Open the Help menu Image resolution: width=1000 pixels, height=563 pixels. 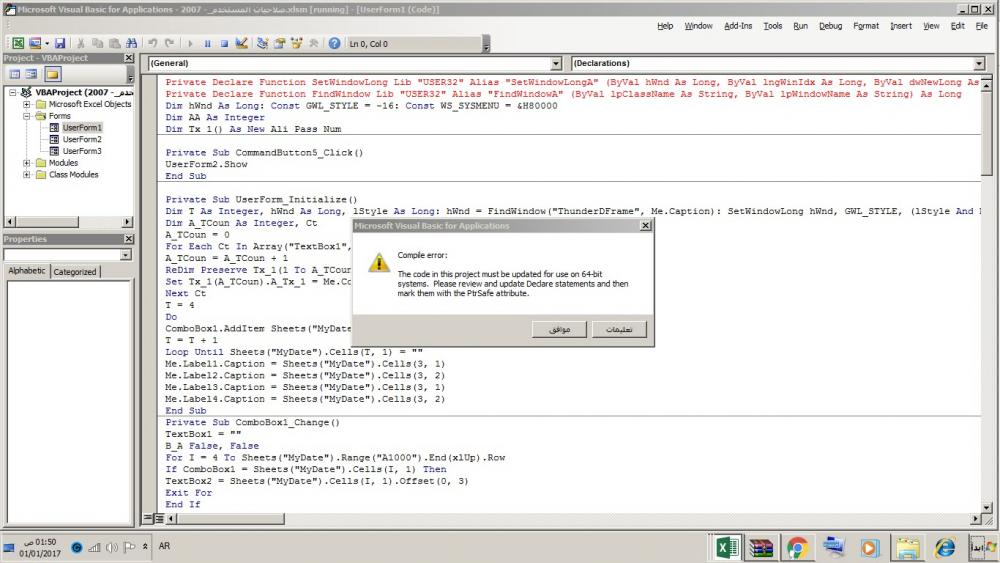[x=665, y=26]
